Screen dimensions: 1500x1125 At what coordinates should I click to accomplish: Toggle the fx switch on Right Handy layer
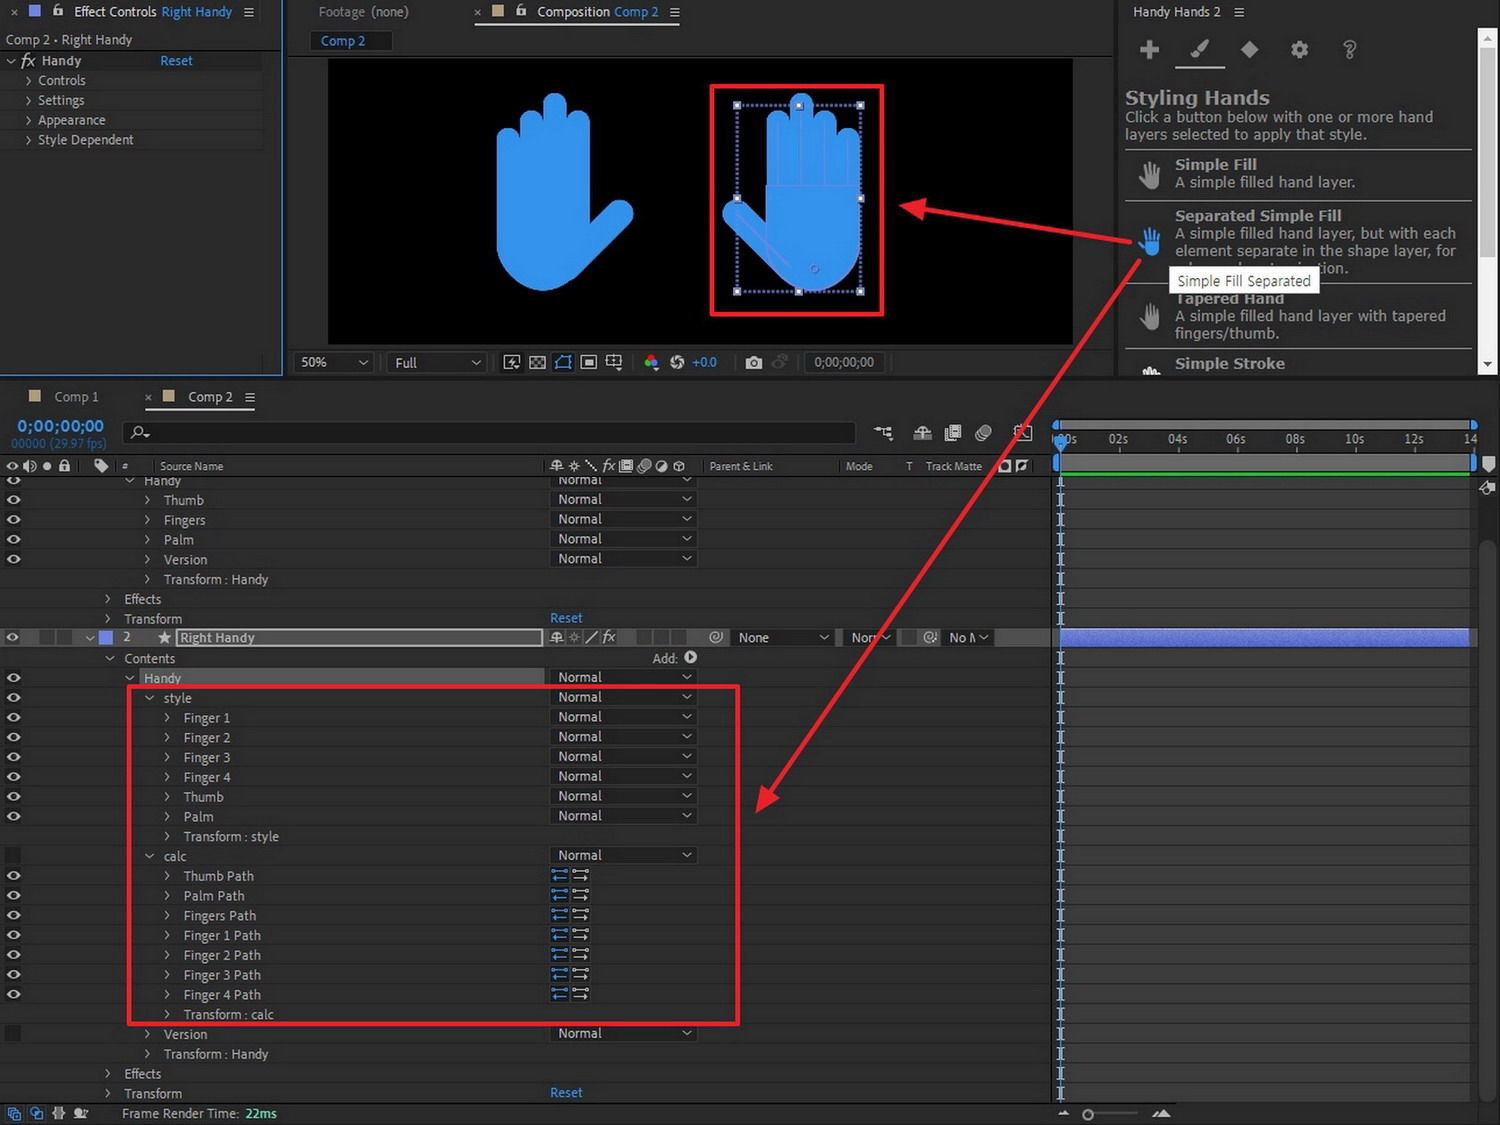pyautogui.click(x=608, y=637)
